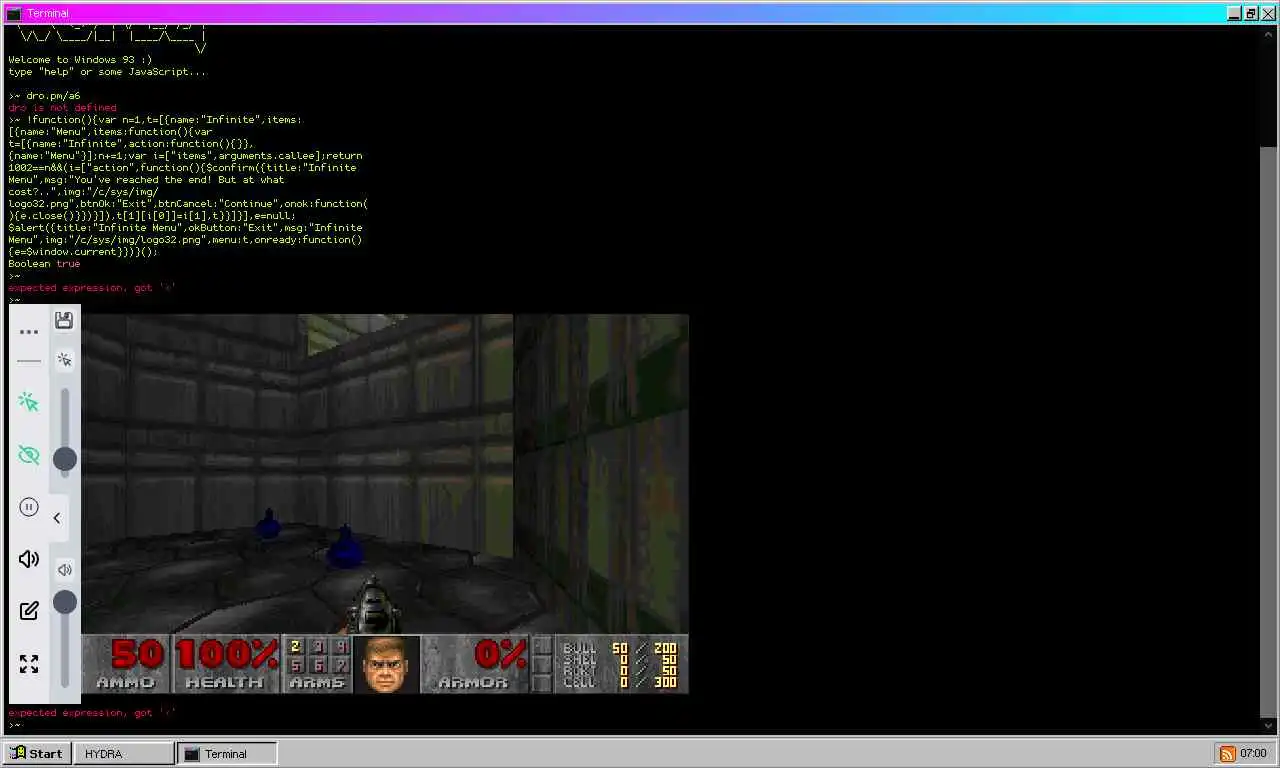Click the 'Boolean true' output line
Image resolution: width=1280 pixels, height=768 pixels.
[x=44, y=264]
